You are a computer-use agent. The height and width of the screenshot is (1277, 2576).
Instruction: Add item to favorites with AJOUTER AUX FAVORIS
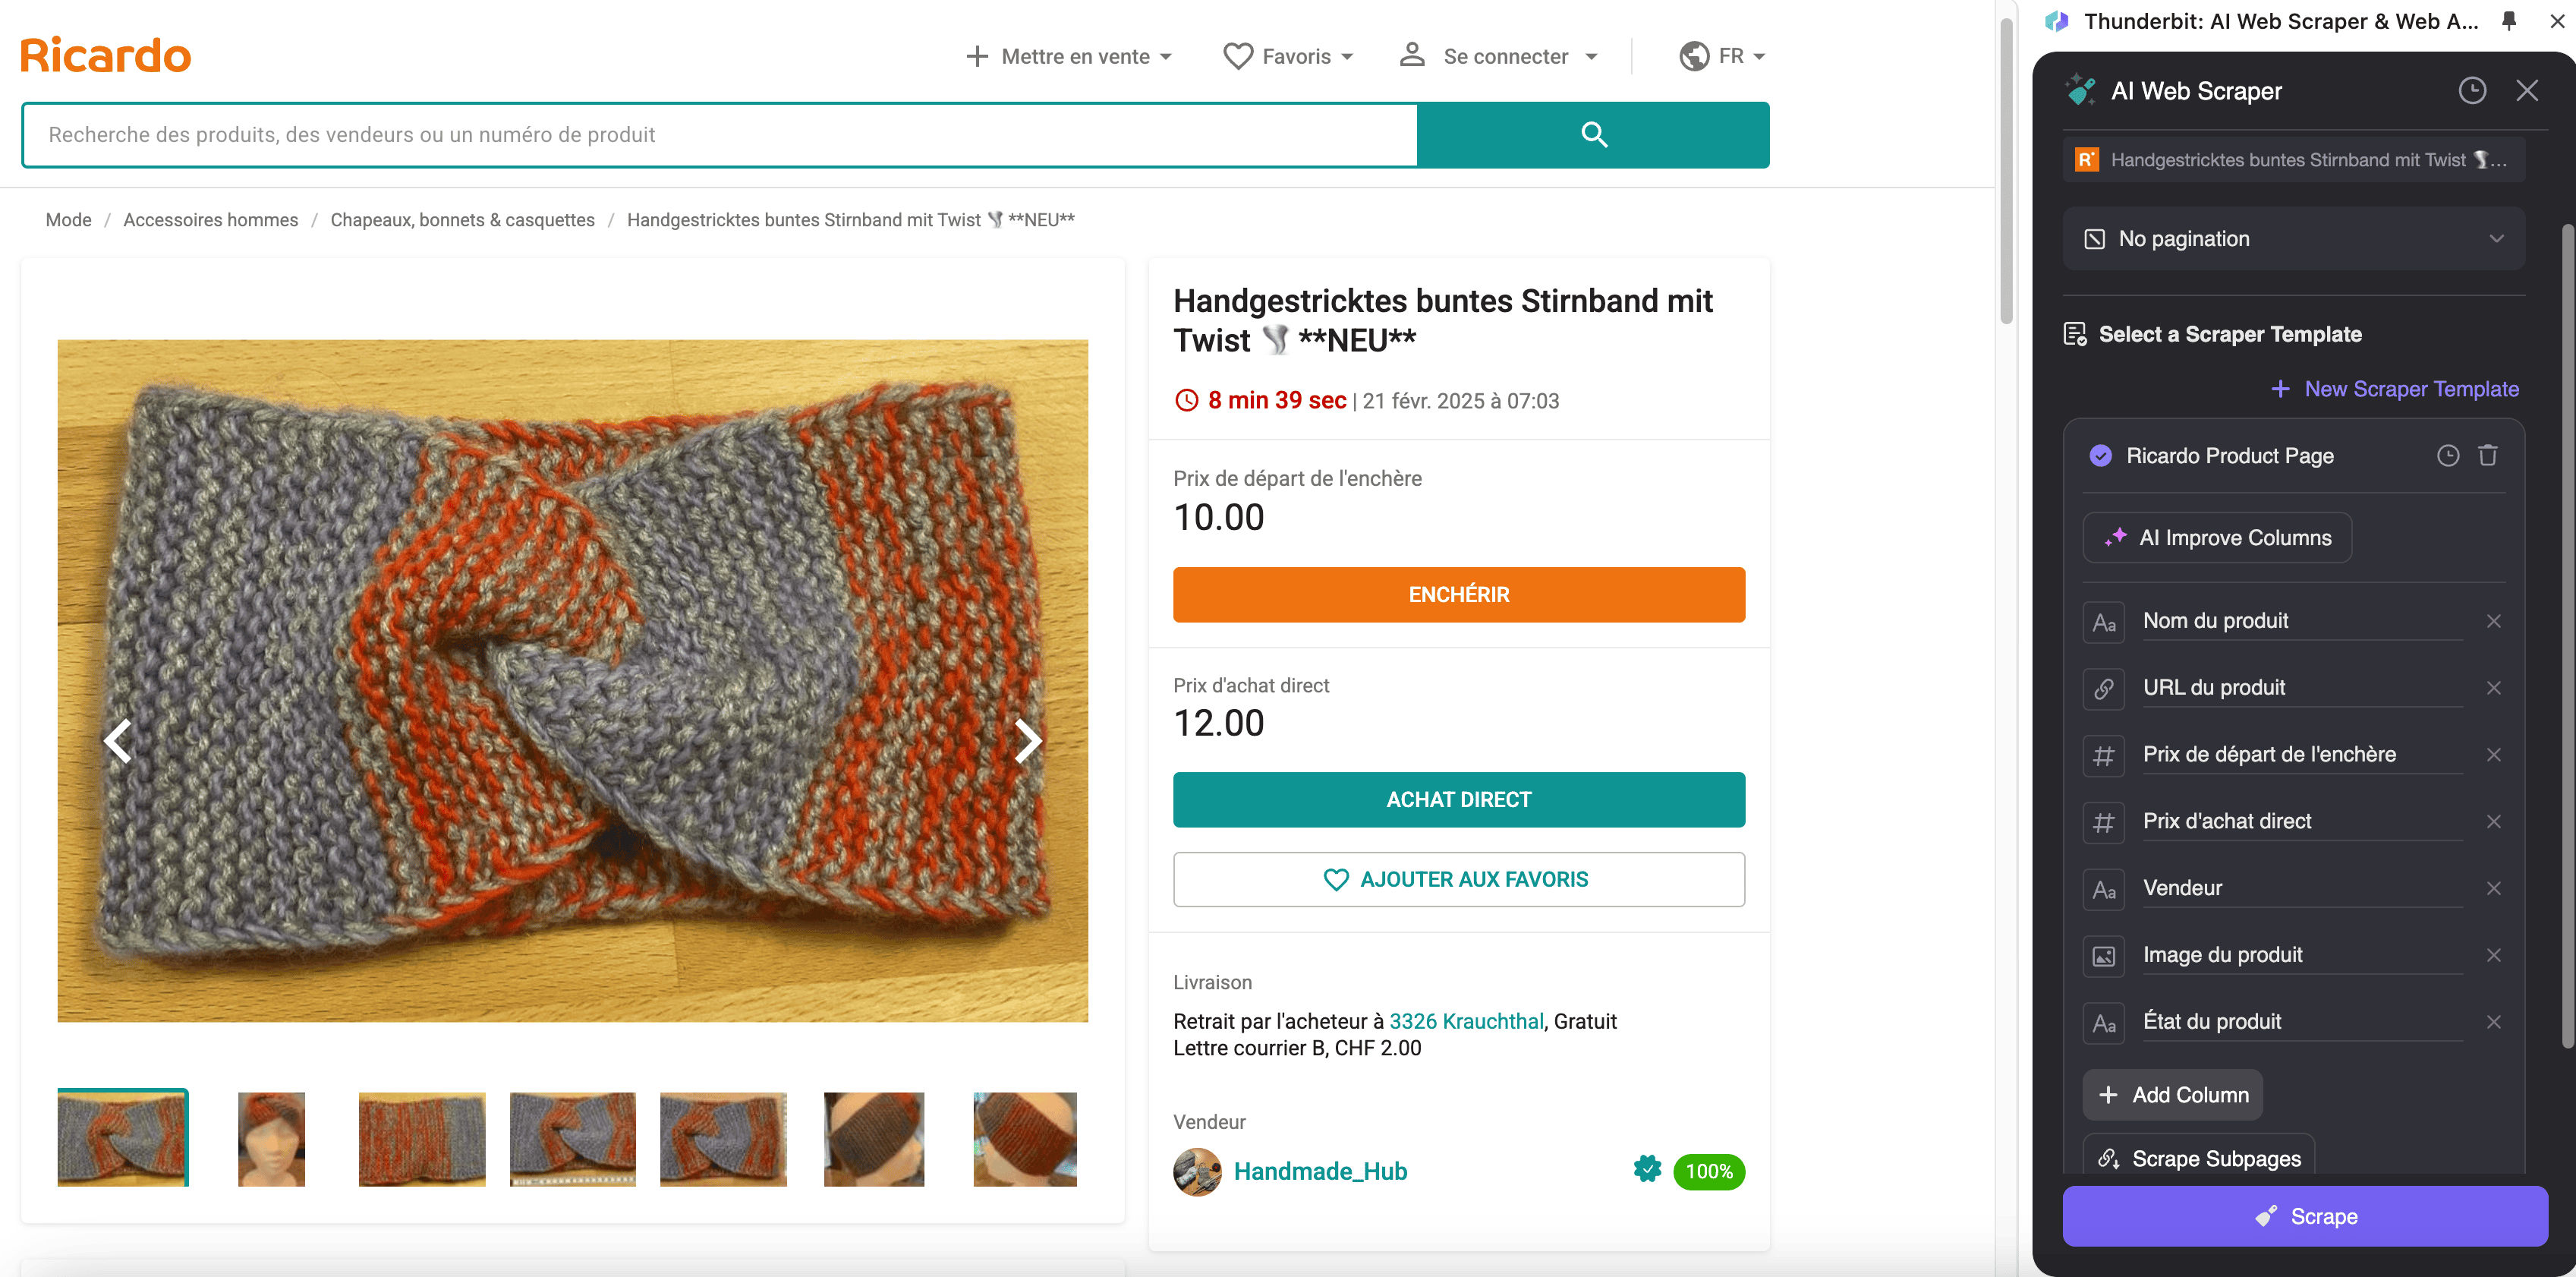[x=1458, y=879]
